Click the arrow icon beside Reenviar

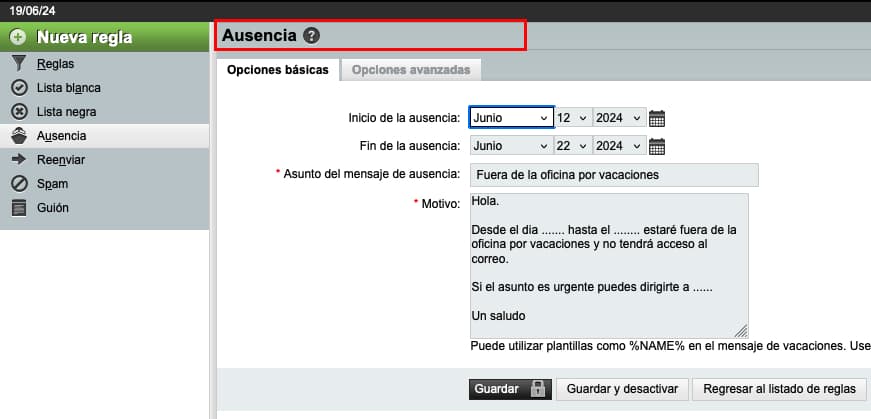tap(19, 160)
